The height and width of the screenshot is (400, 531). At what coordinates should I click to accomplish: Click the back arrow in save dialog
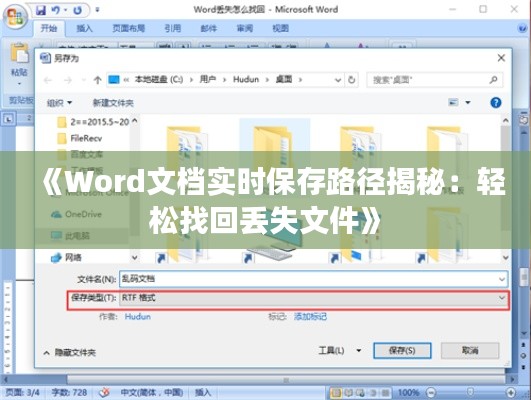[48, 80]
